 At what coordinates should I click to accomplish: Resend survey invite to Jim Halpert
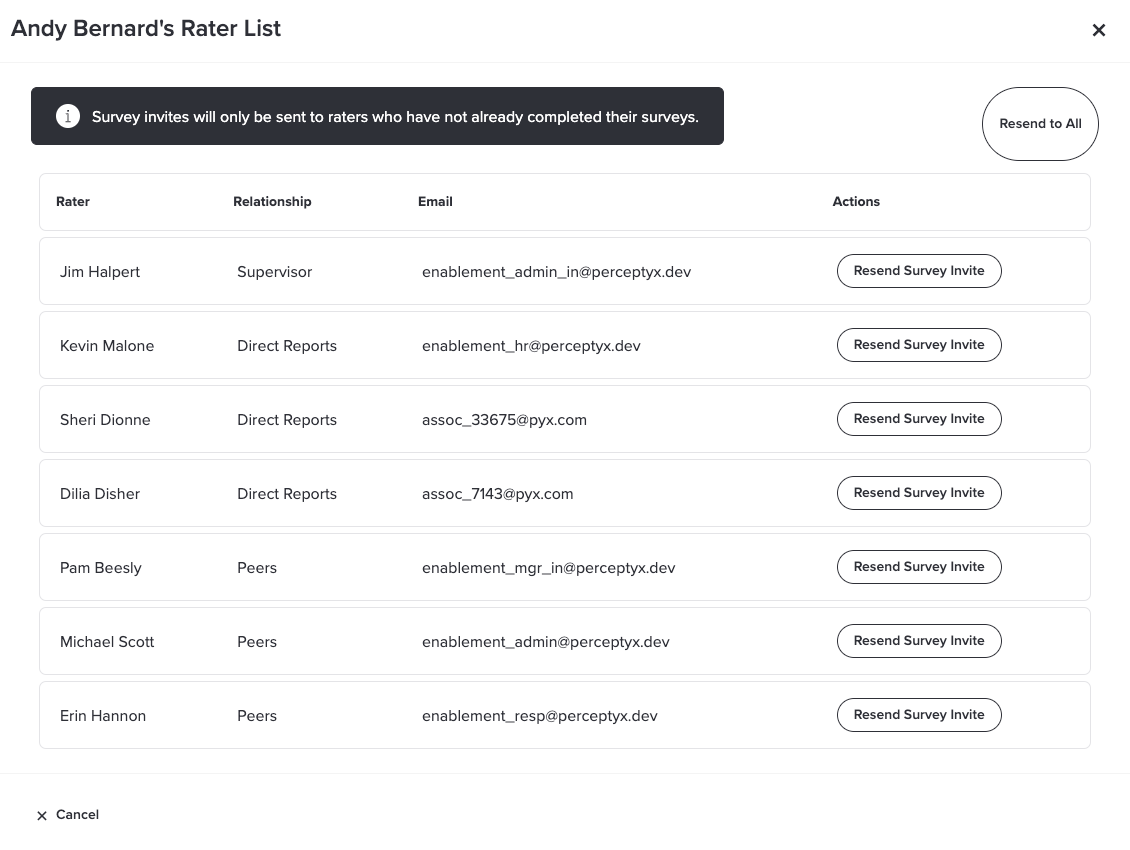point(919,271)
